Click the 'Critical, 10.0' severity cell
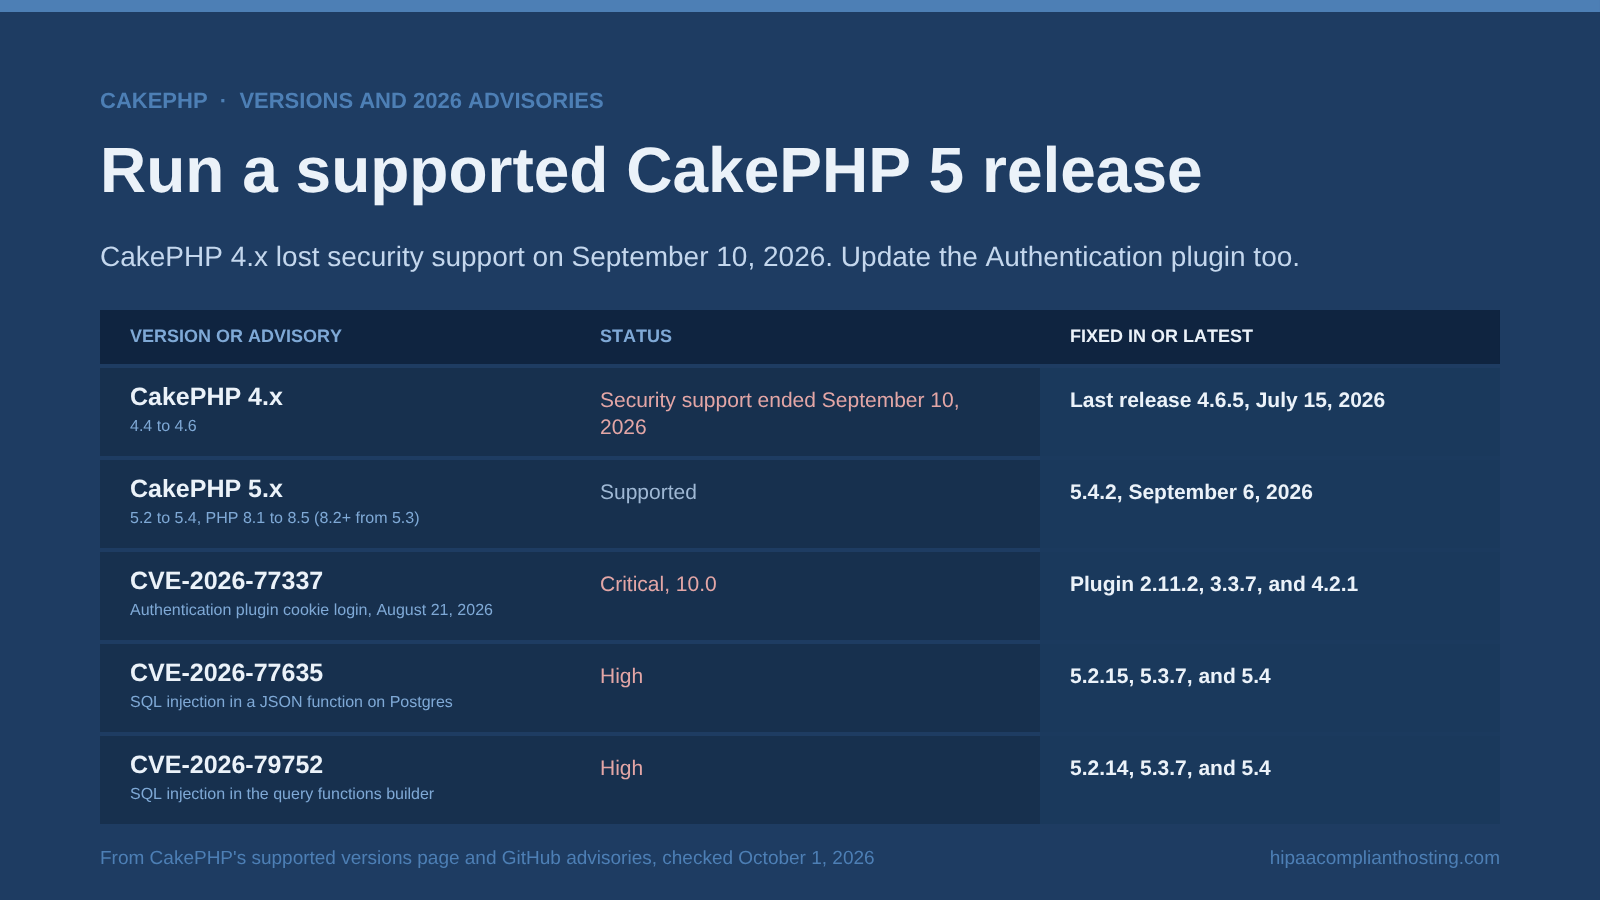This screenshot has width=1600, height=900. click(x=658, y=584)
